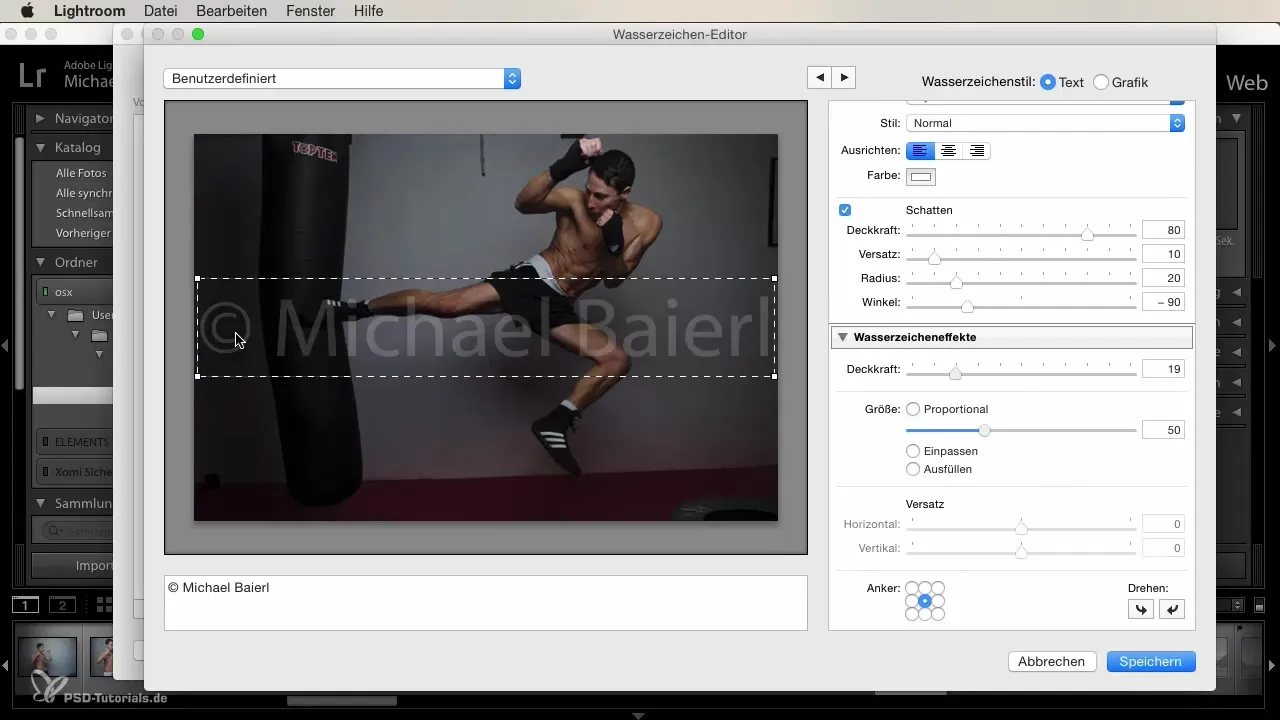Viewport: 1280px width, 720px height.
Task: Expand the Navigator panel in Lightroom
Action: 40,118
